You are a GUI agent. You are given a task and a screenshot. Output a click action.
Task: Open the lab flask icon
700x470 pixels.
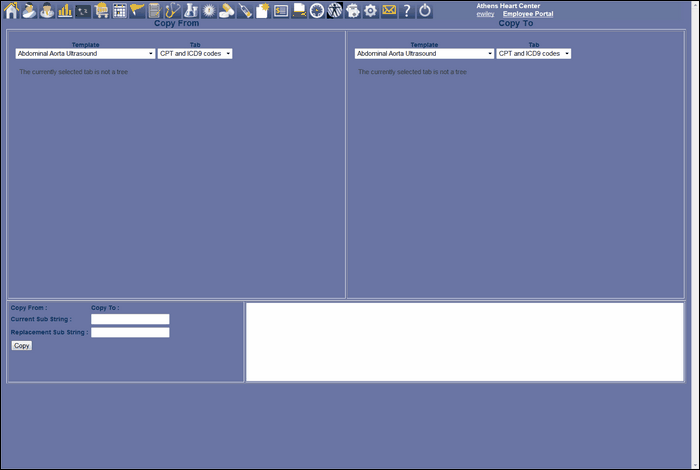pyautogui.click(x=191, y=10)
